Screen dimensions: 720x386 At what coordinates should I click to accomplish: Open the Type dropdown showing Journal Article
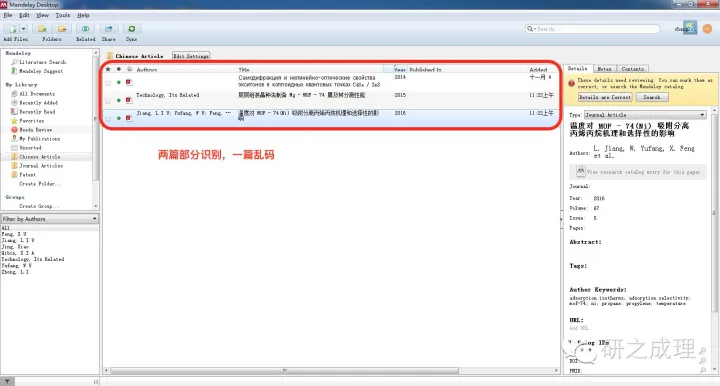pos(645,115)
